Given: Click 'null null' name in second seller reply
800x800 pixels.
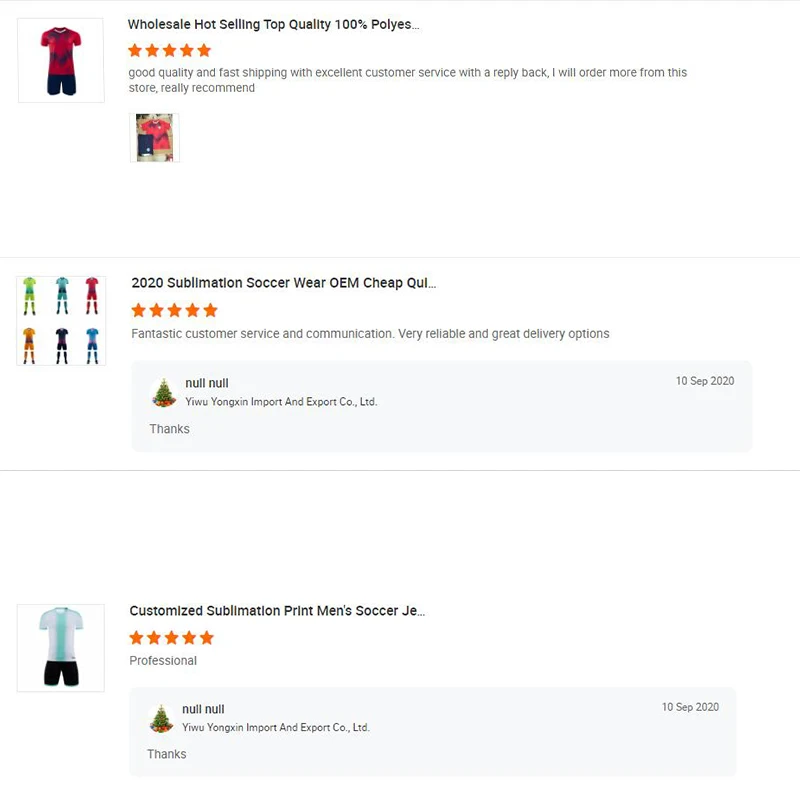Looking at the screenshot, I should click(203, 709).
